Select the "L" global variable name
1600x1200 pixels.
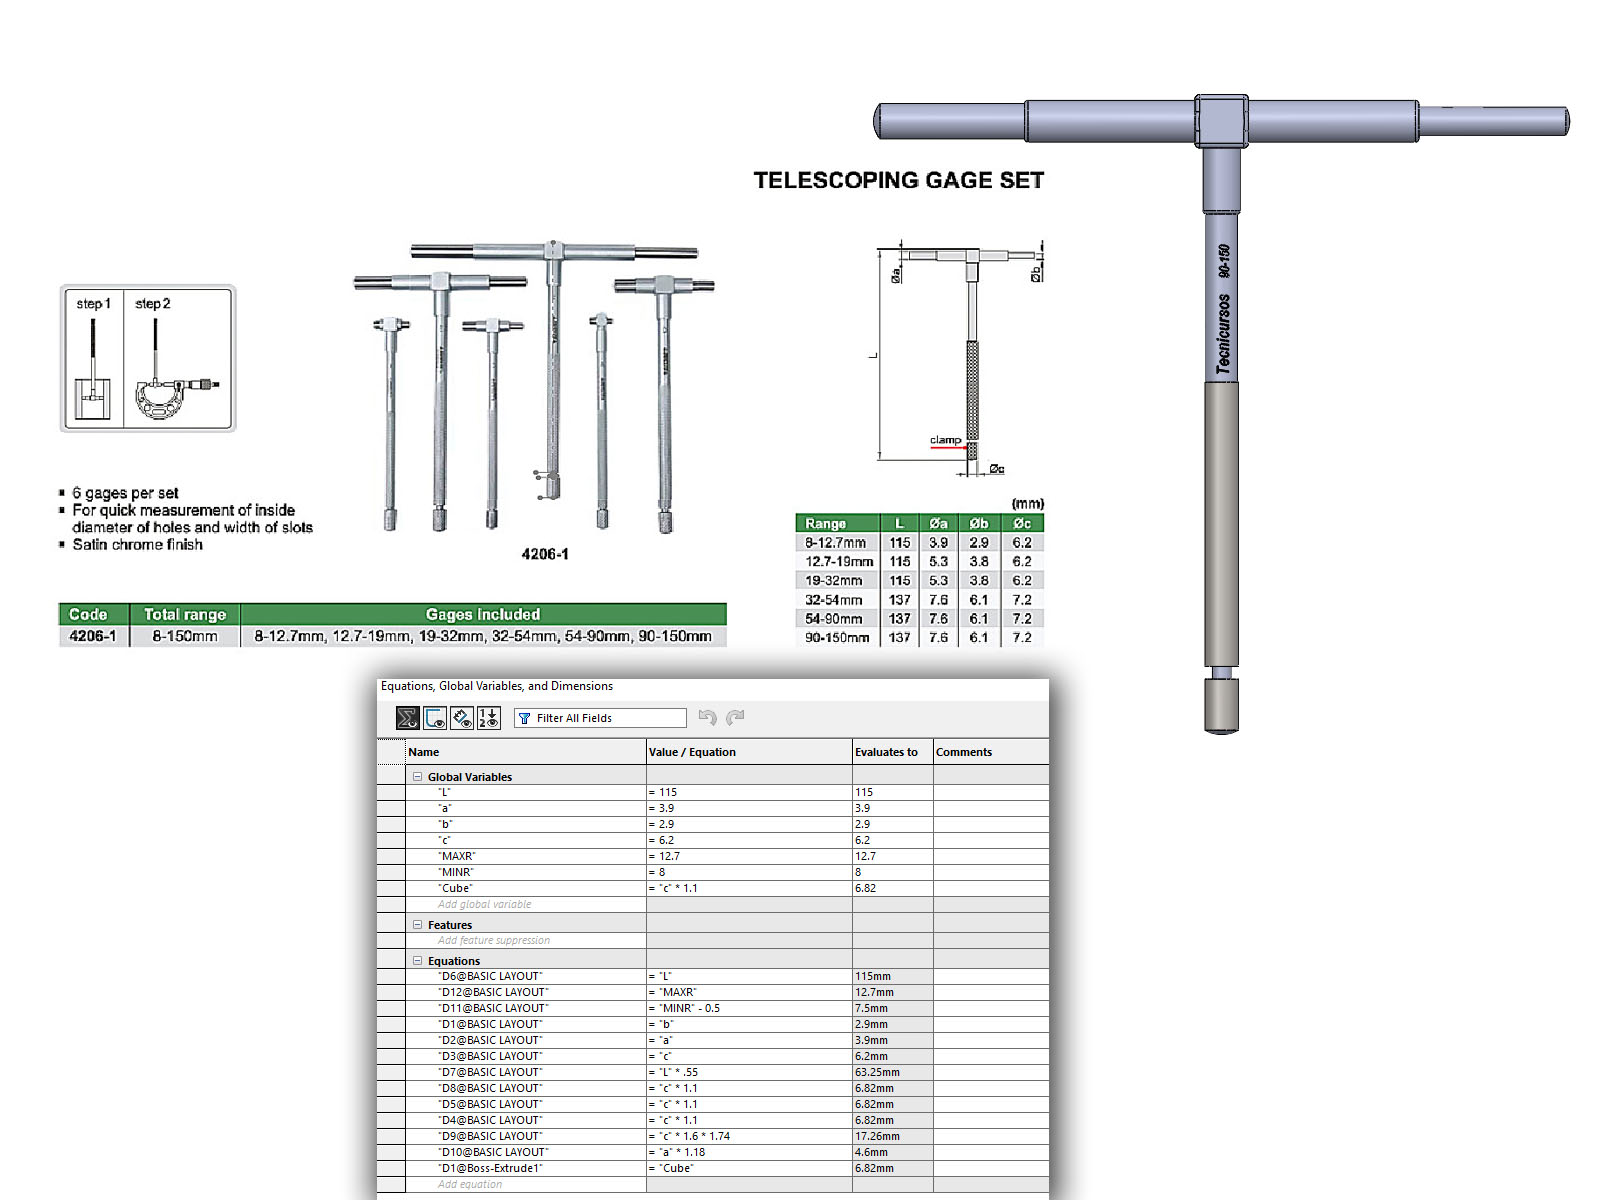[444, 792]
